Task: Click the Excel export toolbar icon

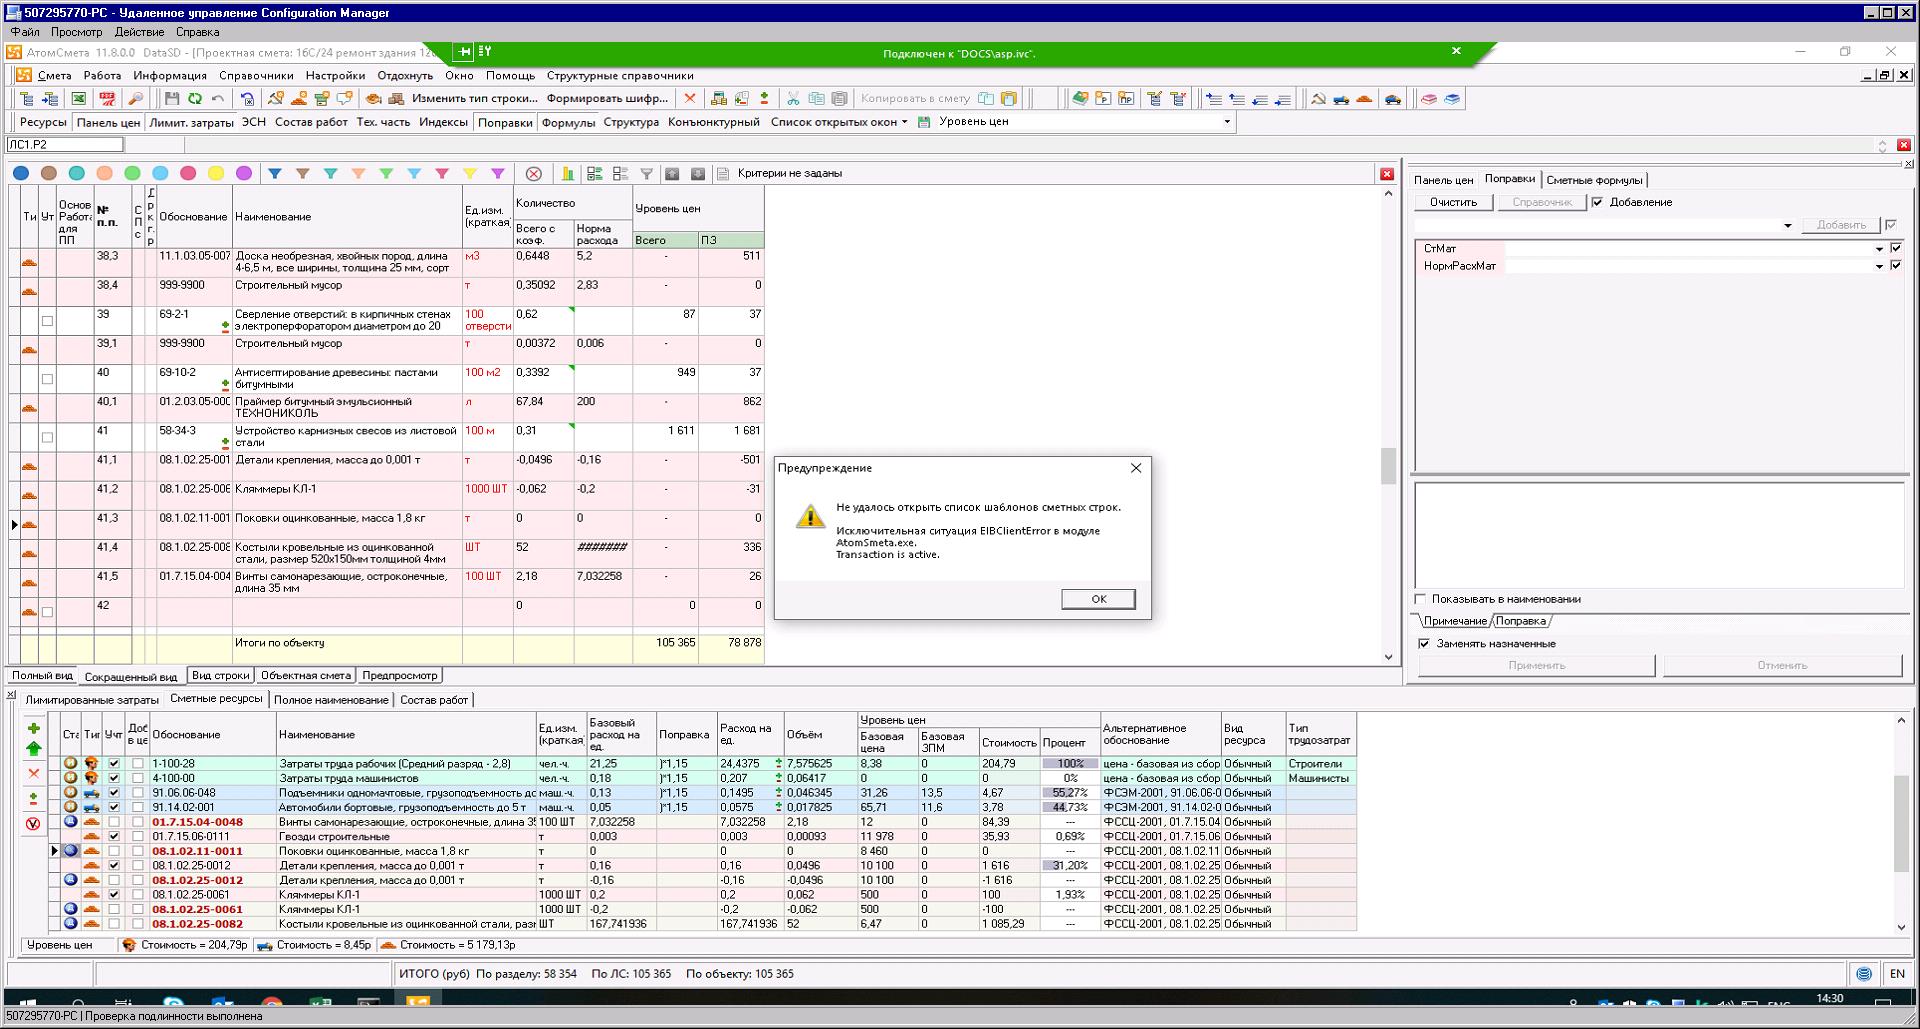Action: click(x=79, y=99)
